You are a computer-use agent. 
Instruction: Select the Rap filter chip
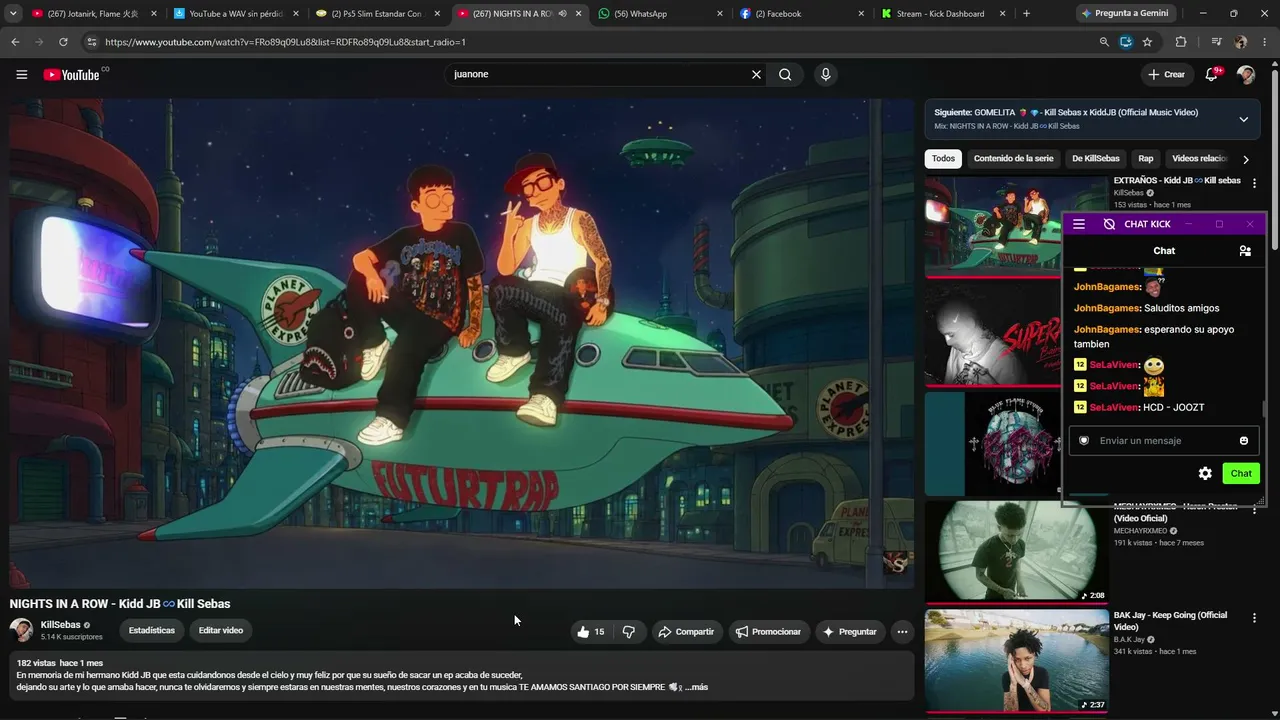tap(1145, 159)
